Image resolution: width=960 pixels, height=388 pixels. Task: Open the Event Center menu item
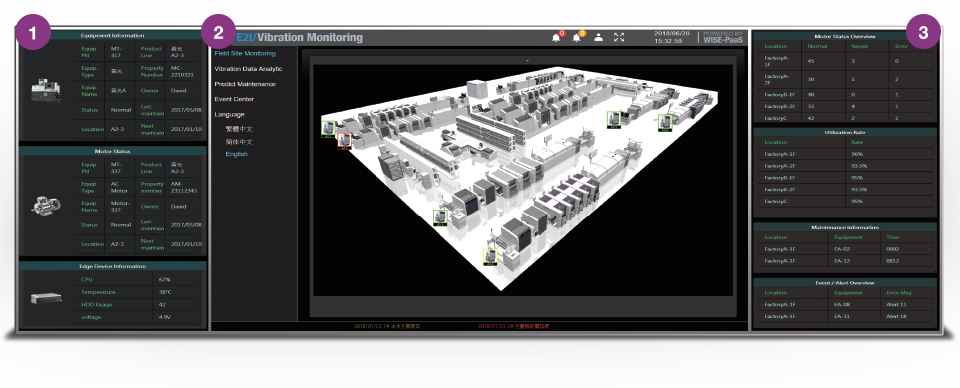[234, 99]
